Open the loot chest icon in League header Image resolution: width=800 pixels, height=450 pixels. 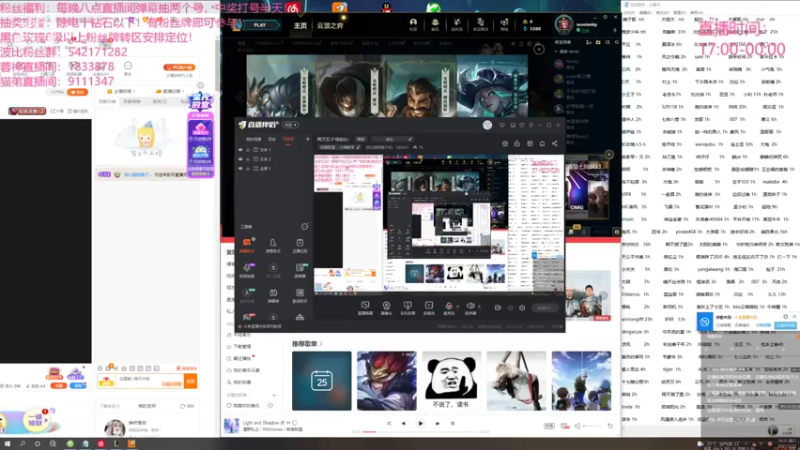435,24
